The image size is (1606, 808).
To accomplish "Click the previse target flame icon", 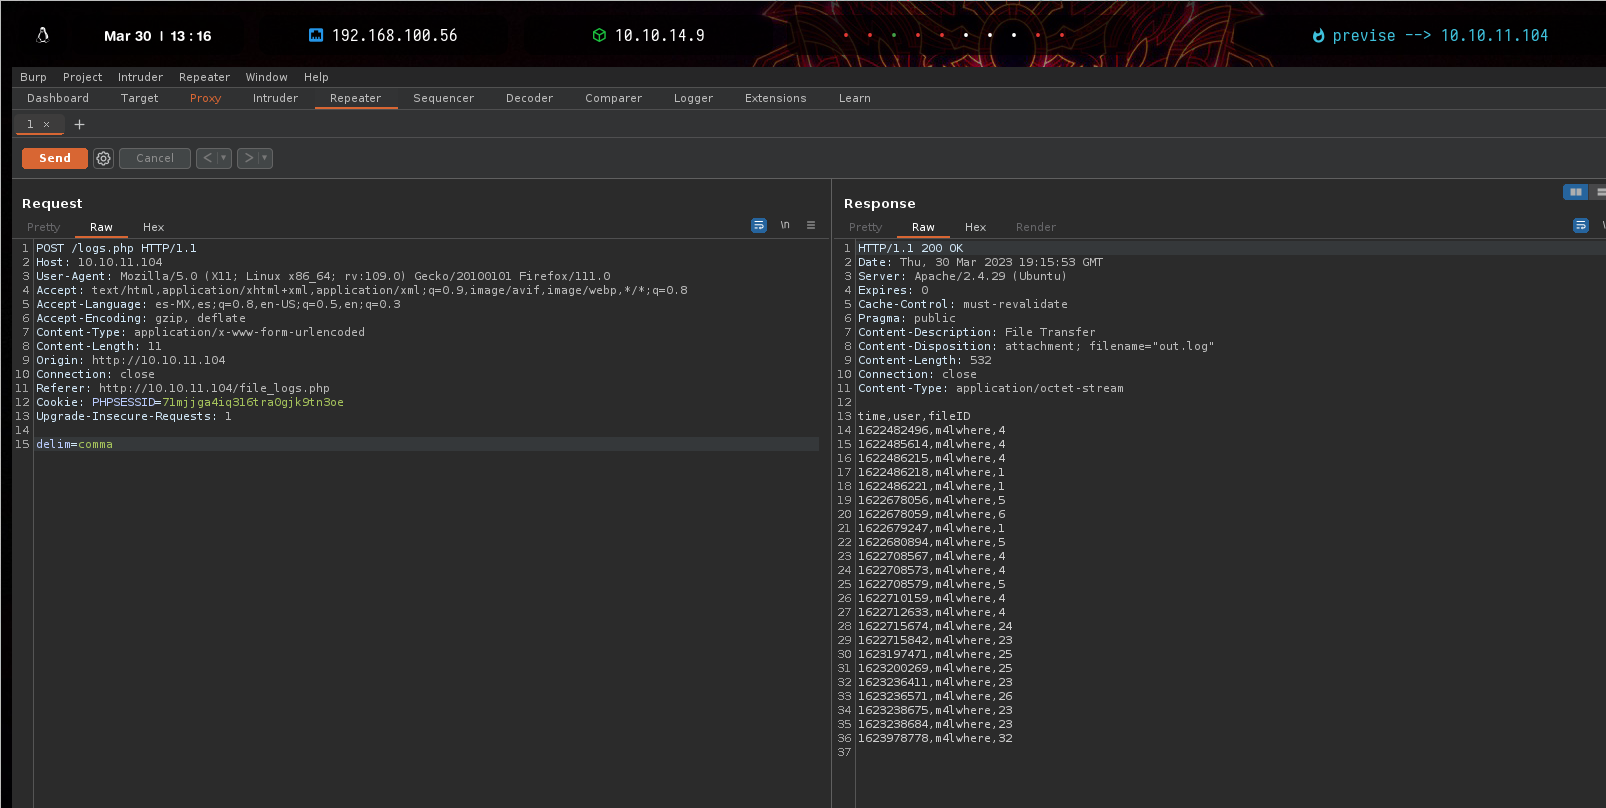I will coord(1318,36).
